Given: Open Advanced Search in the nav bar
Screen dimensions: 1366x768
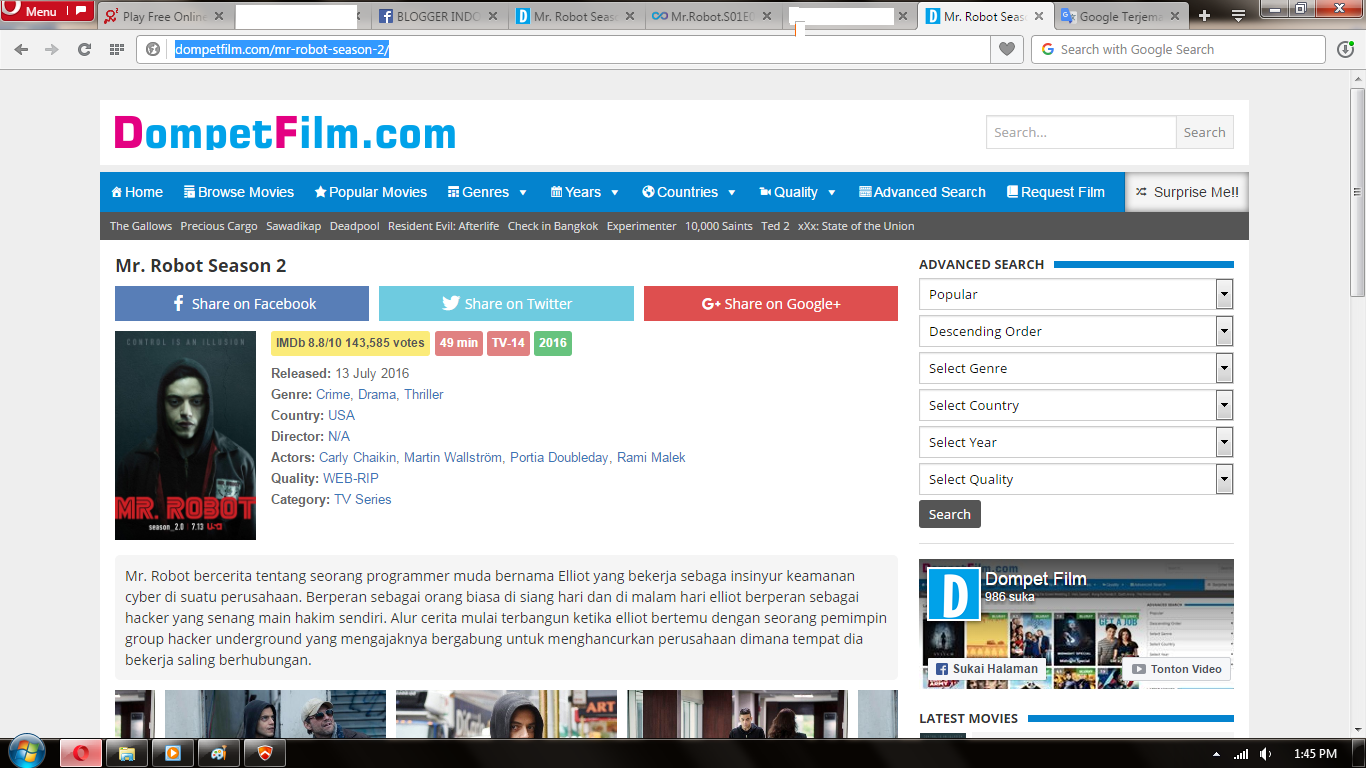Looking at the screenshot, I should click(922, 192).
